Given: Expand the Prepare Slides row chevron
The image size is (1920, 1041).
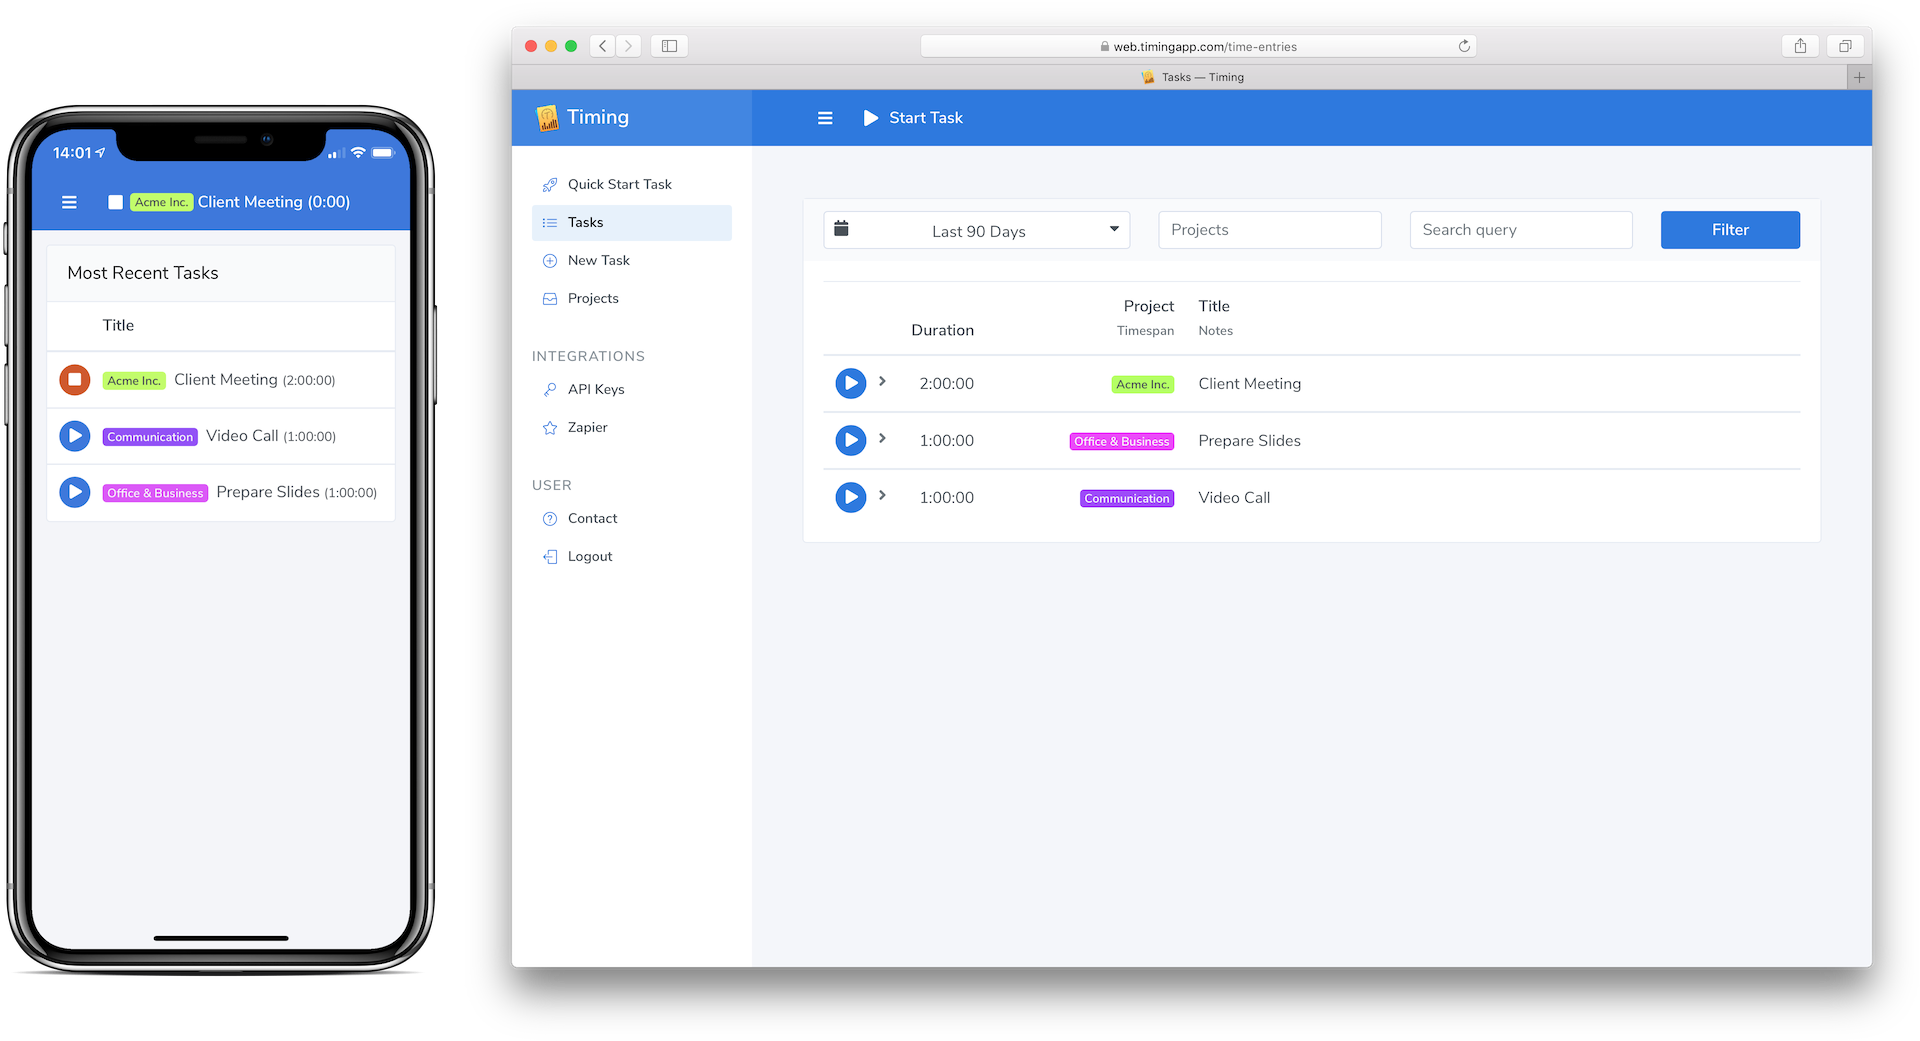Looking at the screenshot, I should click(882, 438).
